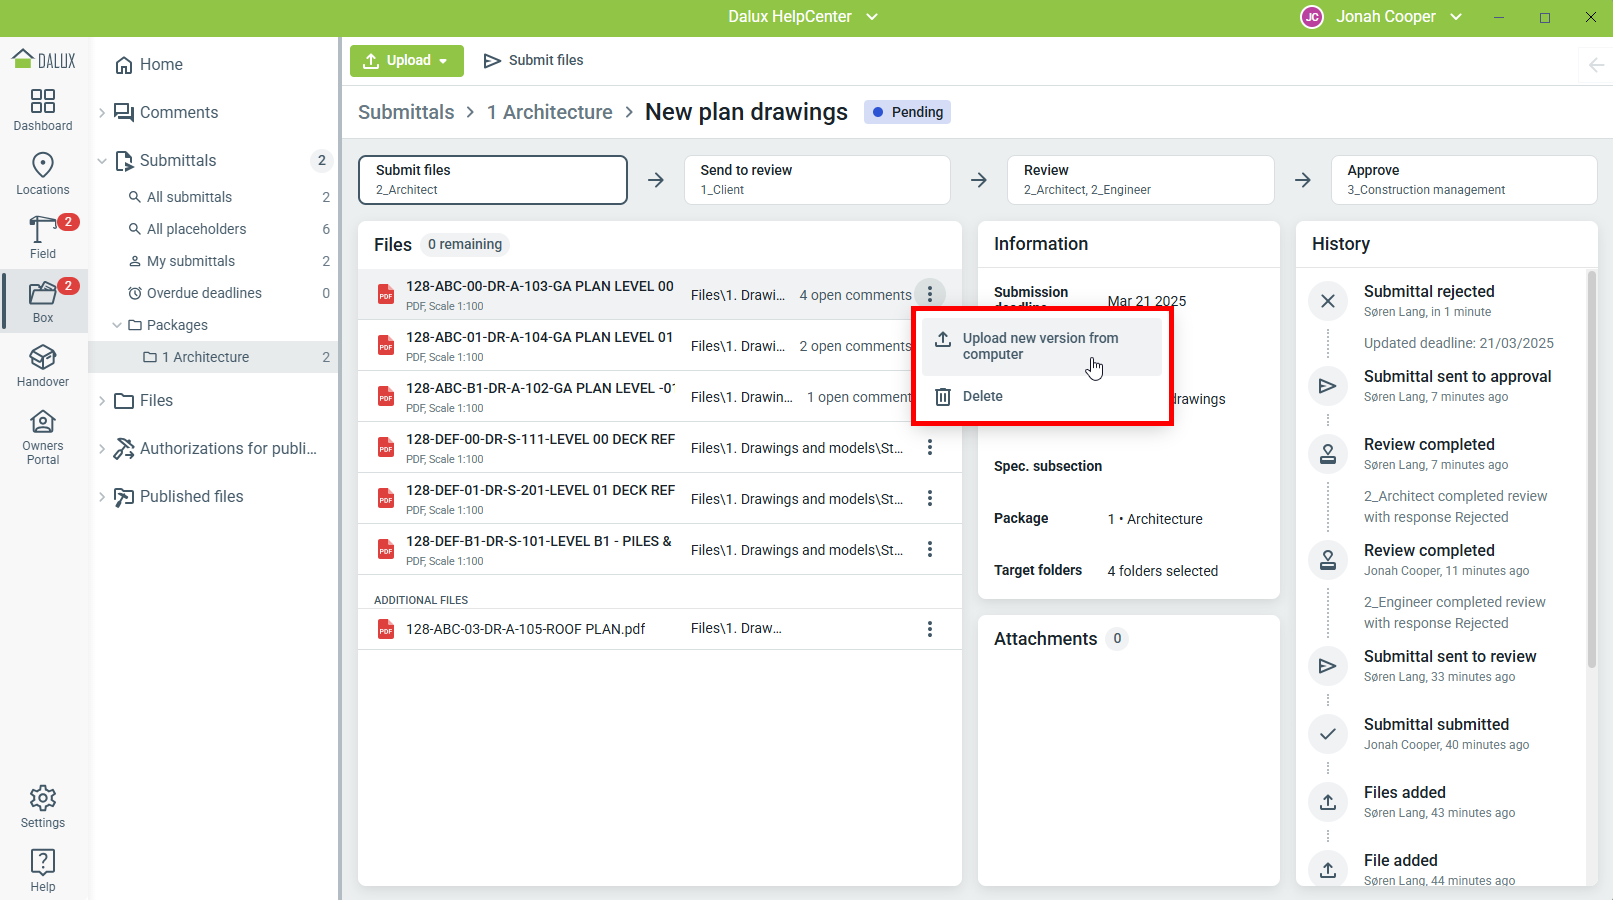Screen dimensions: 1613x900
Task: Choose Upload new version from computer
Action: pos(1040,346)
